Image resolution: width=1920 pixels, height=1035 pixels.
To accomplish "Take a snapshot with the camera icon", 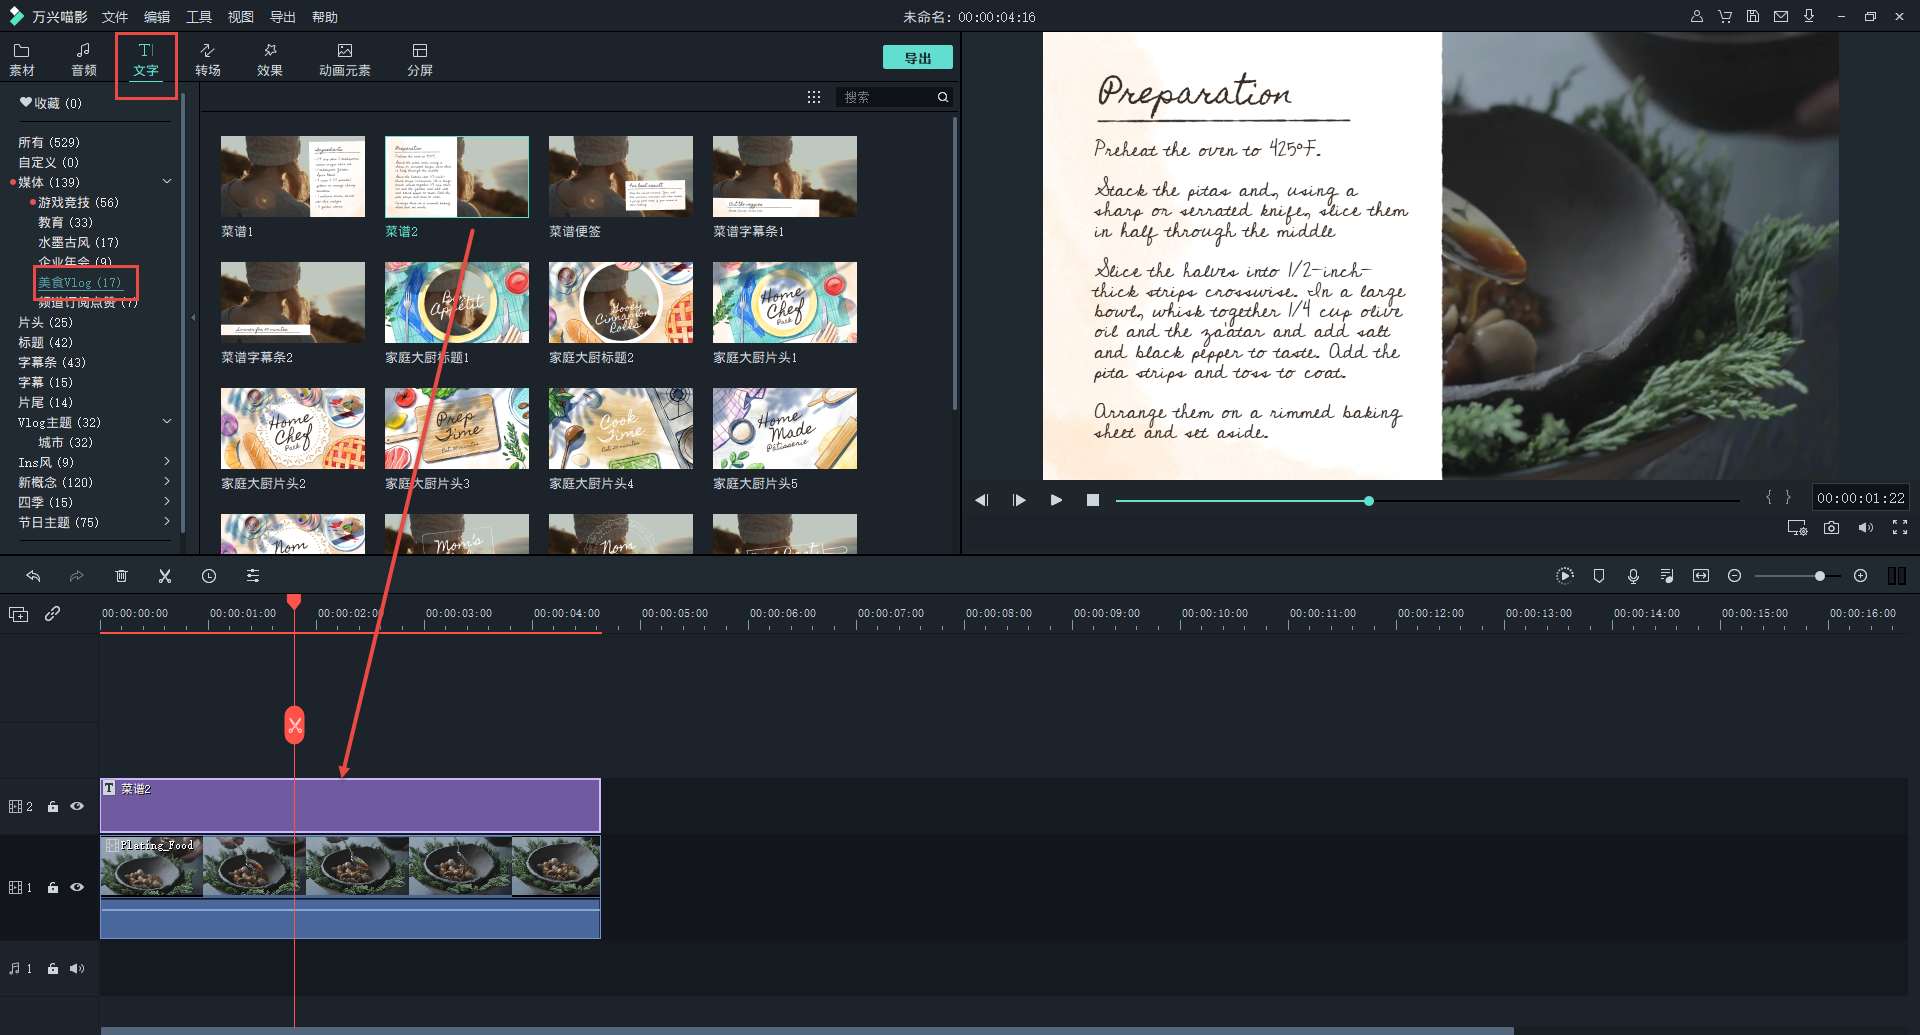I will 1831,528.
